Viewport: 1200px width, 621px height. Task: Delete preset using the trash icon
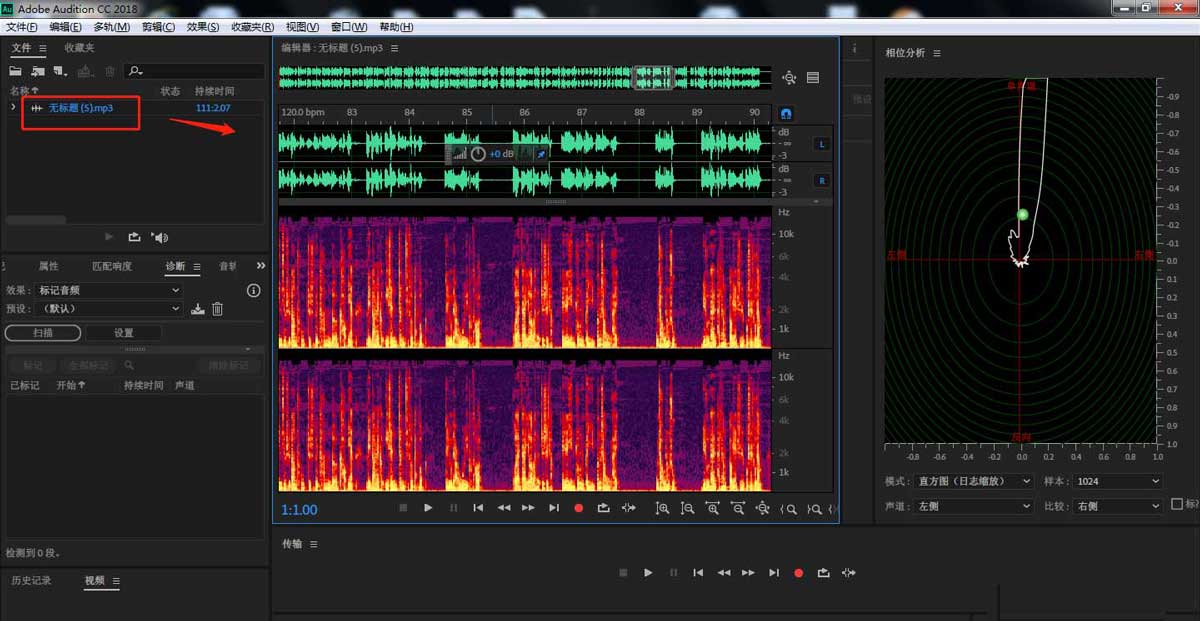pos(217,309)
